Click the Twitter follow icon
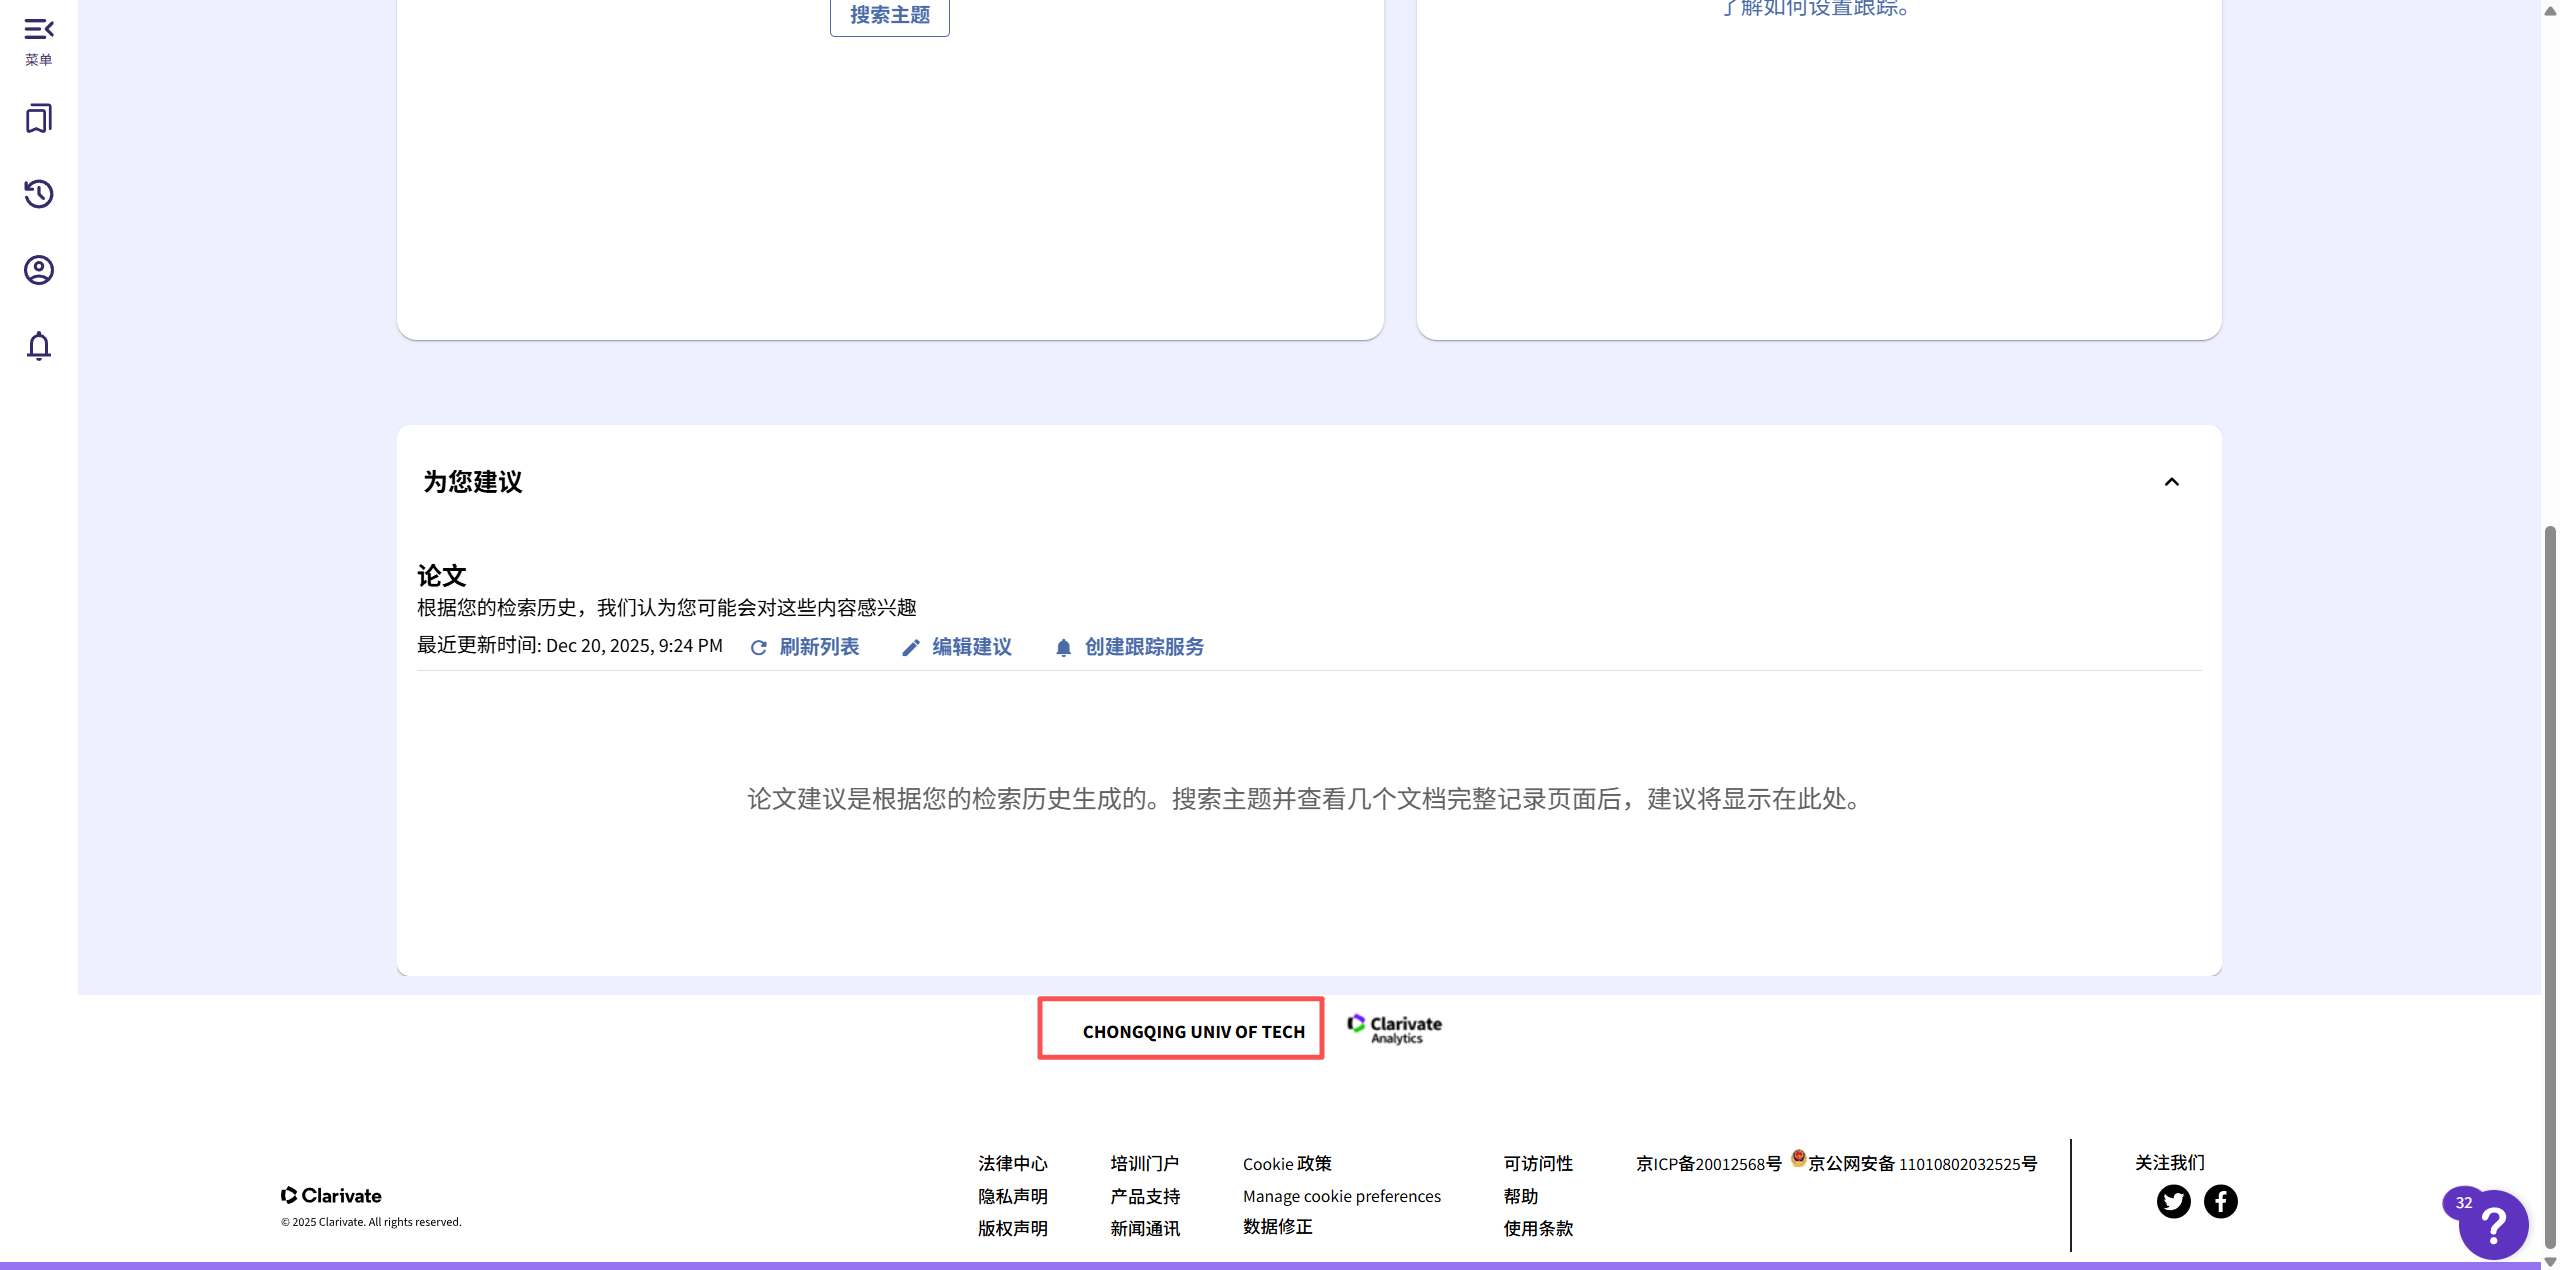Screen dimensions: 2560x1270 coord(2173,1201)
